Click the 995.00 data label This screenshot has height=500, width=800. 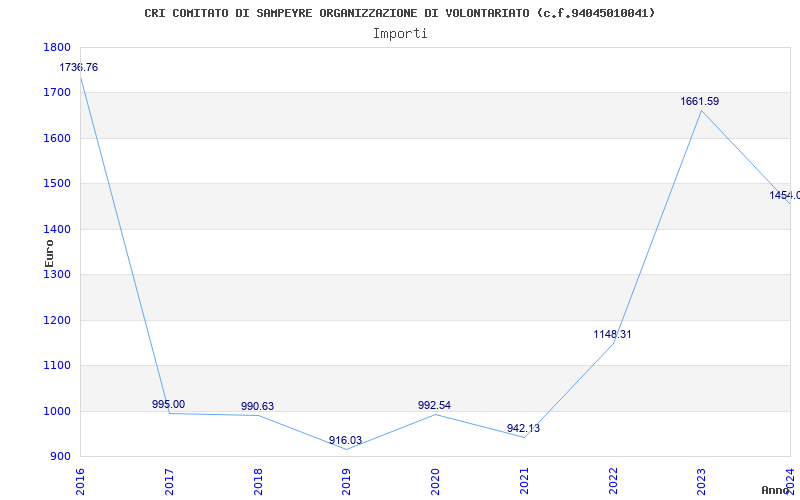(x=168, y=404)
